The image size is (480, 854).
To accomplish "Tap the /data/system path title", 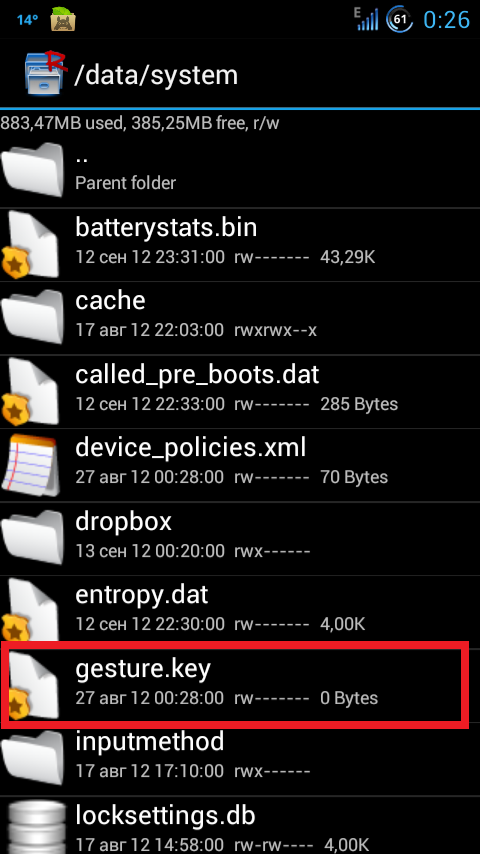I will [x=156, y=75].
